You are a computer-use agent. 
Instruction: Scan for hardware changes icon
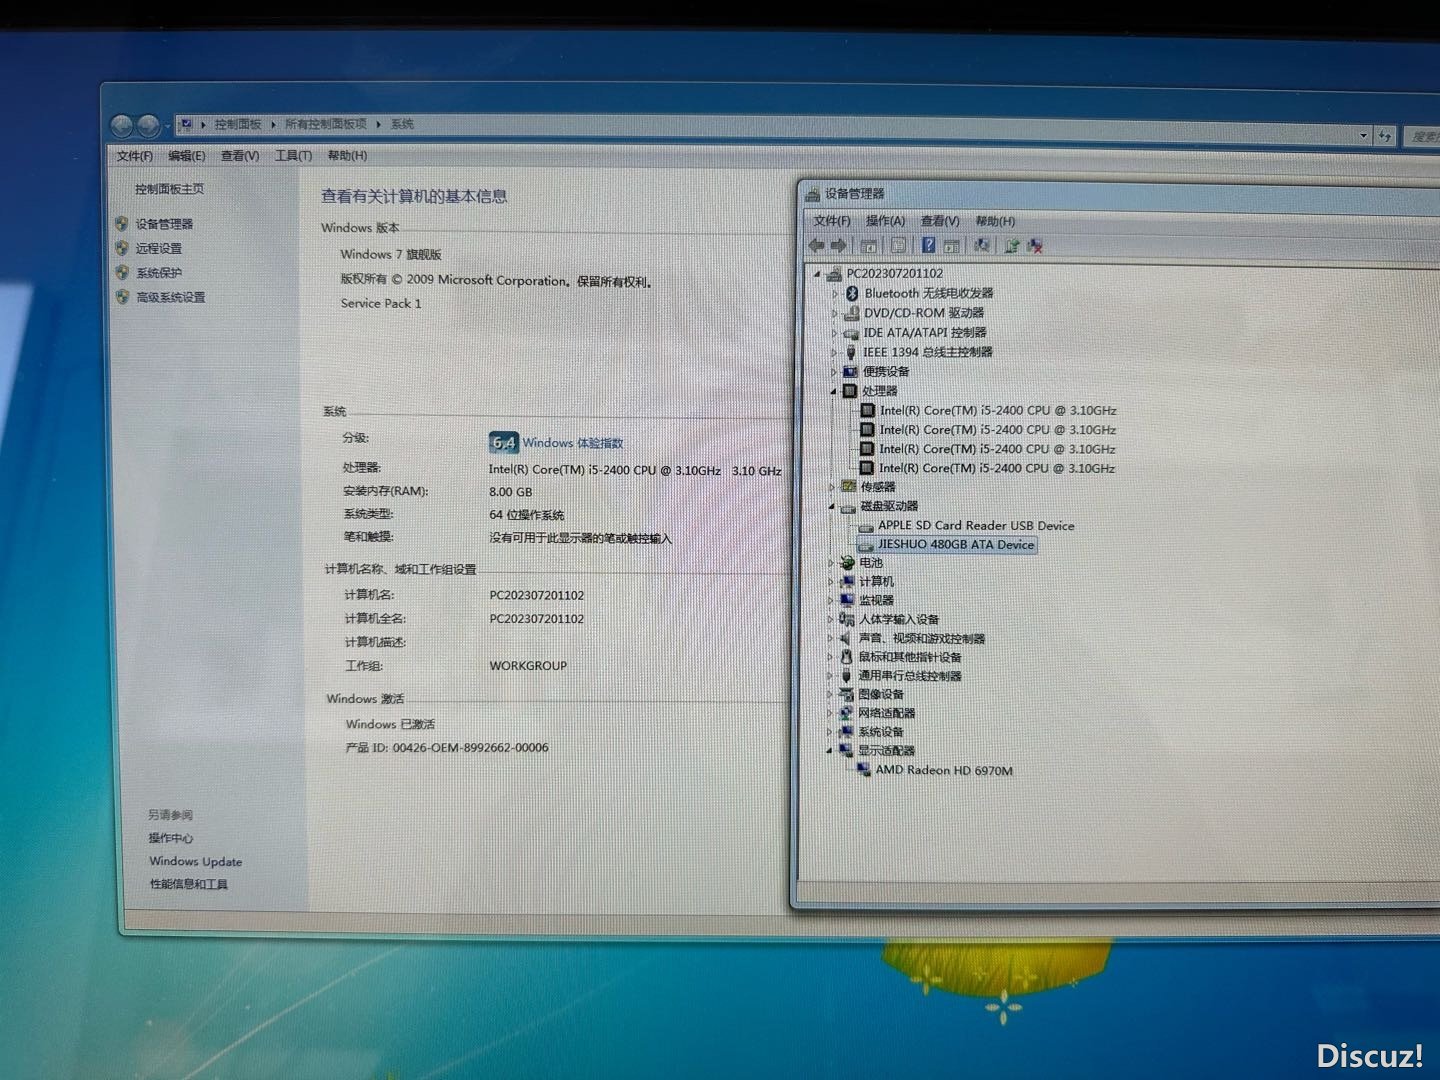[x=982, y=245]
